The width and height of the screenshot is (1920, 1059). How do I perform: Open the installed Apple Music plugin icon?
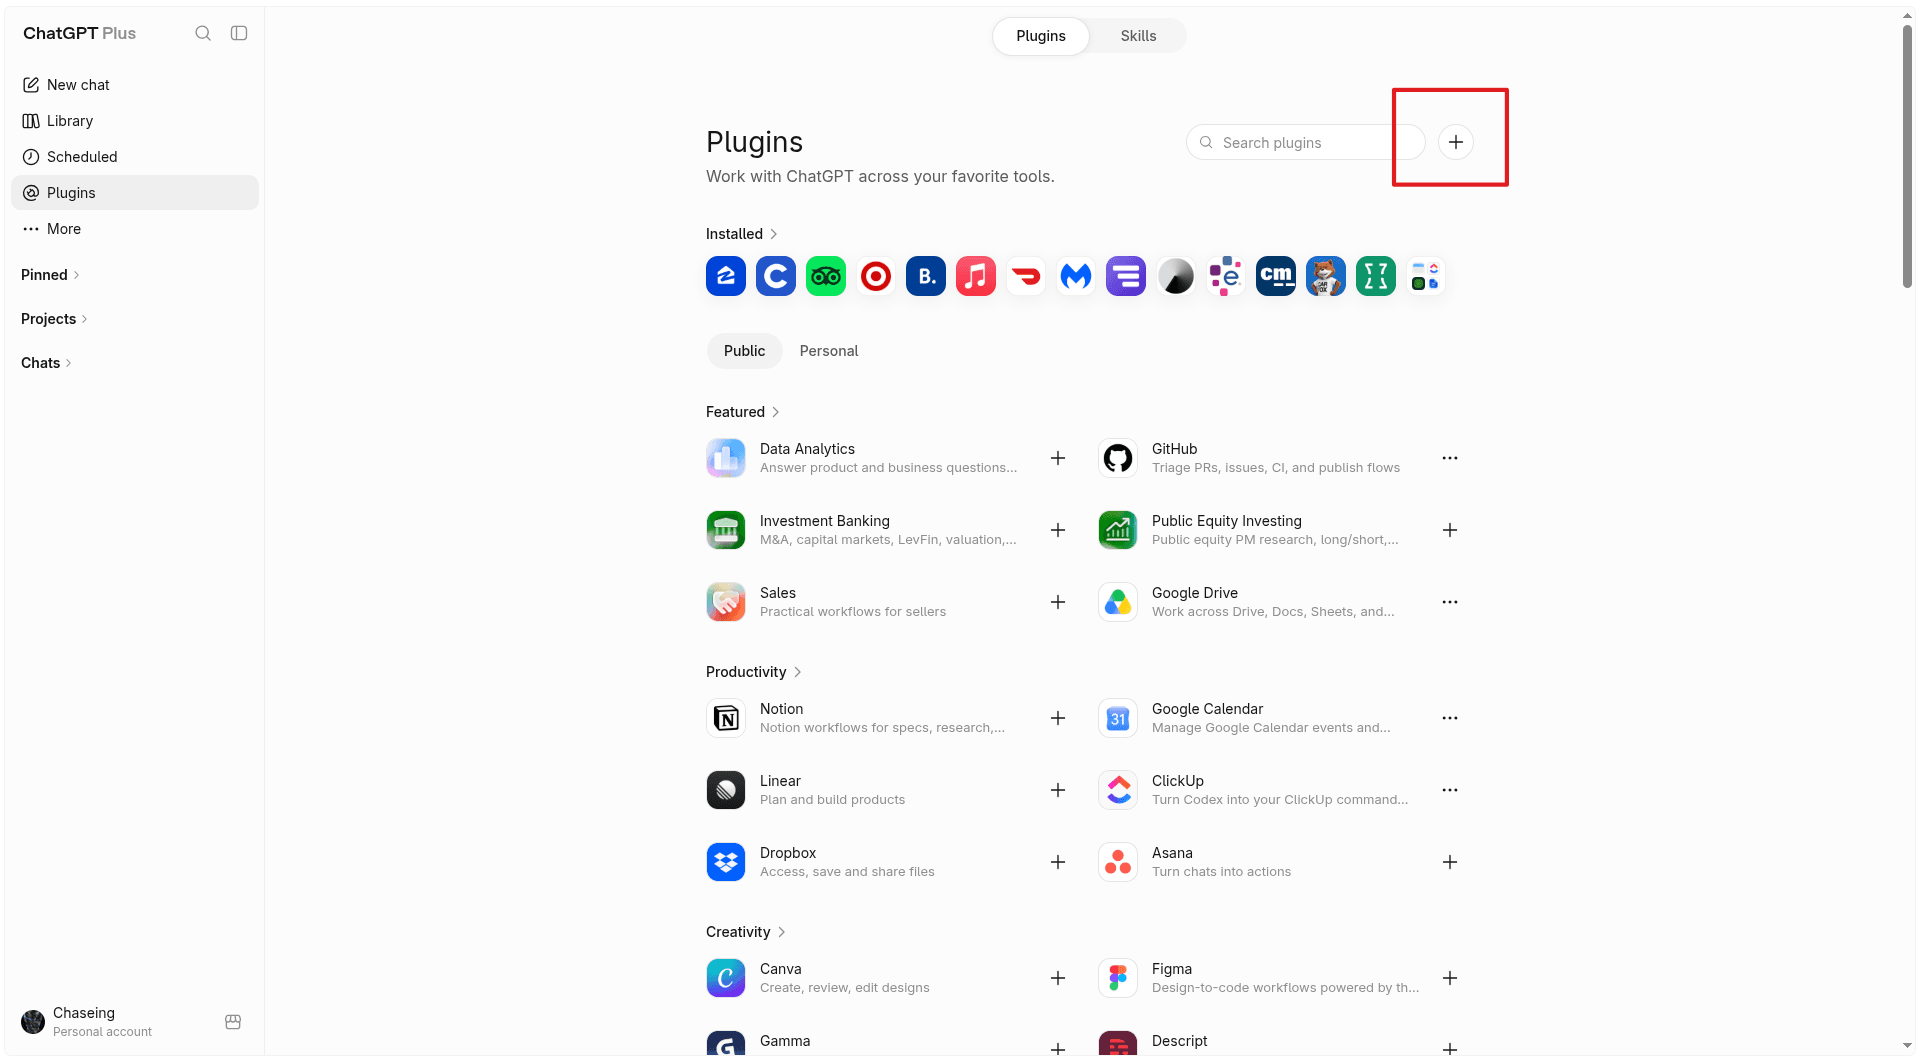tap(976, 276)
